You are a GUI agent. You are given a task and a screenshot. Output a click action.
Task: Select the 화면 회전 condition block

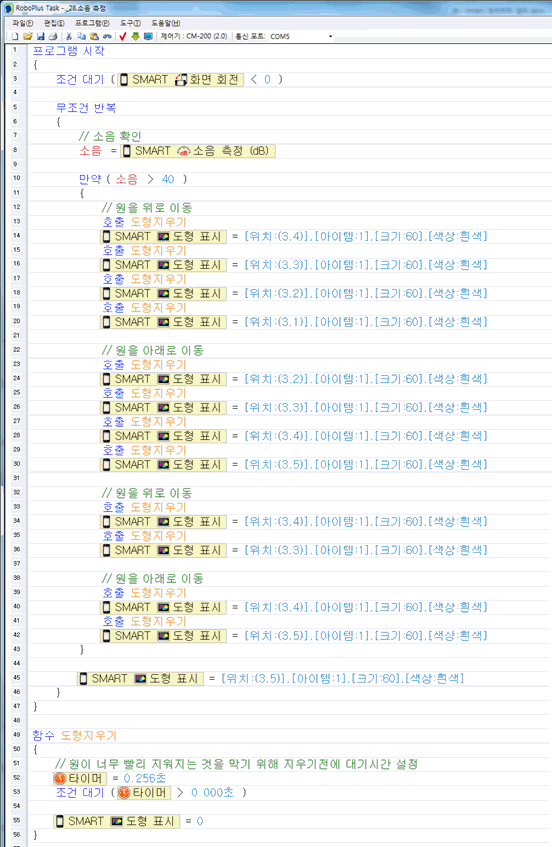coord(181,79)
